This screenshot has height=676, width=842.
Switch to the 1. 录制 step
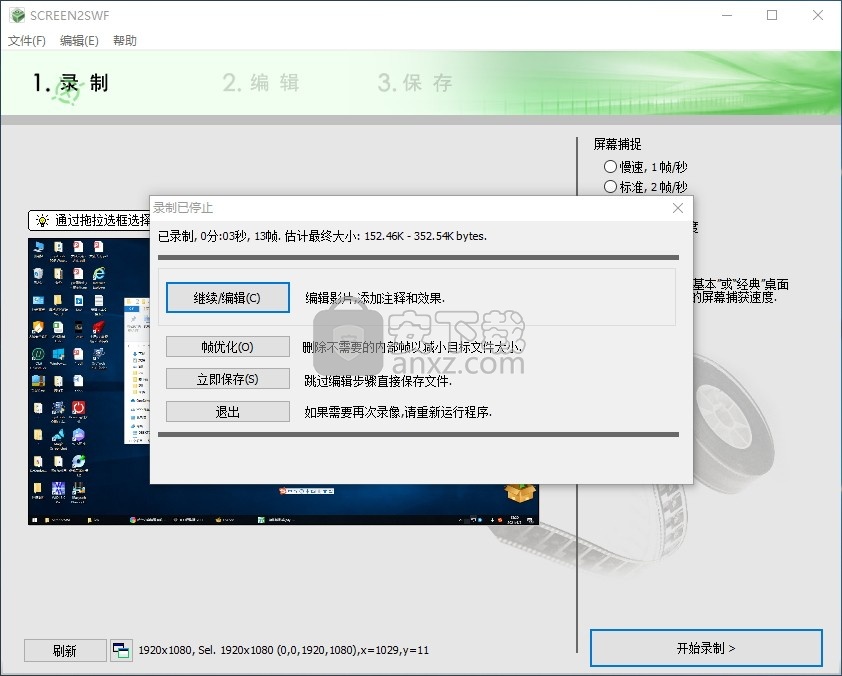(x=70, y=83)
